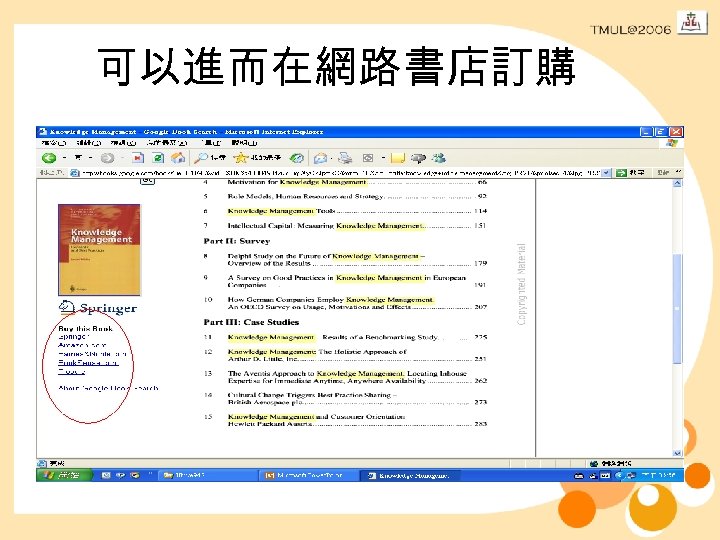Image resolution: width=720 pixels, height=540 pixels.
Task: Click the grey Forward arrow button
Action: coord(107,158)
